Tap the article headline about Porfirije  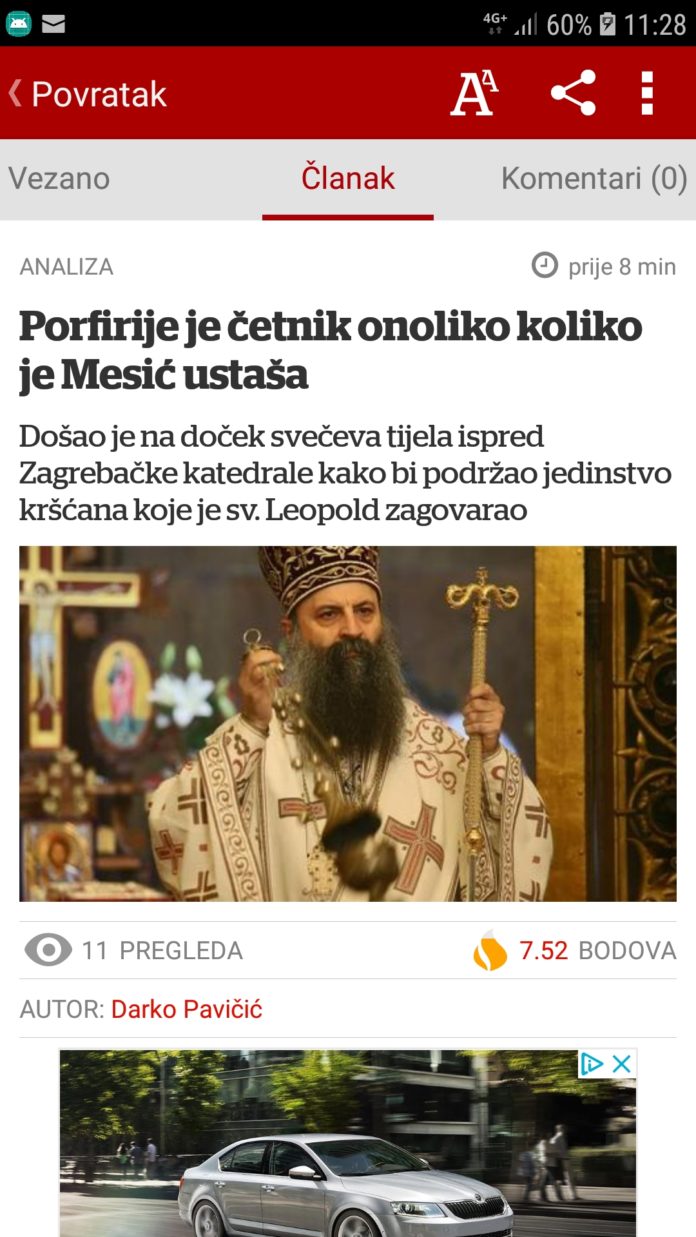tap(330, 350)
